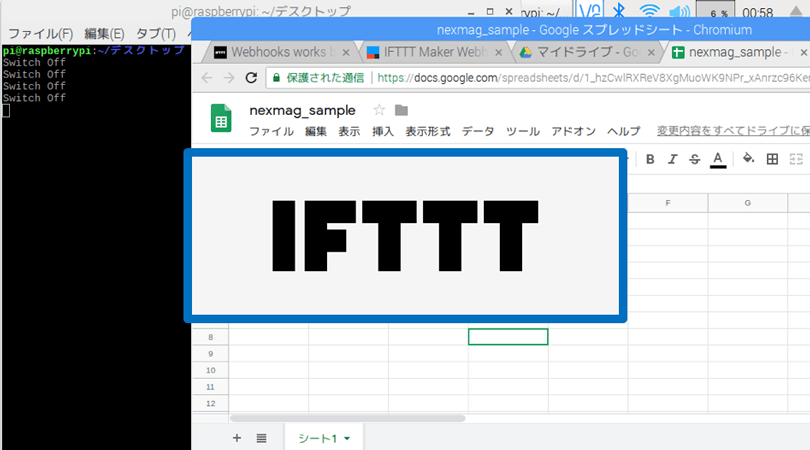
Task: Click the eject tray icon
Action: point(796,11)
